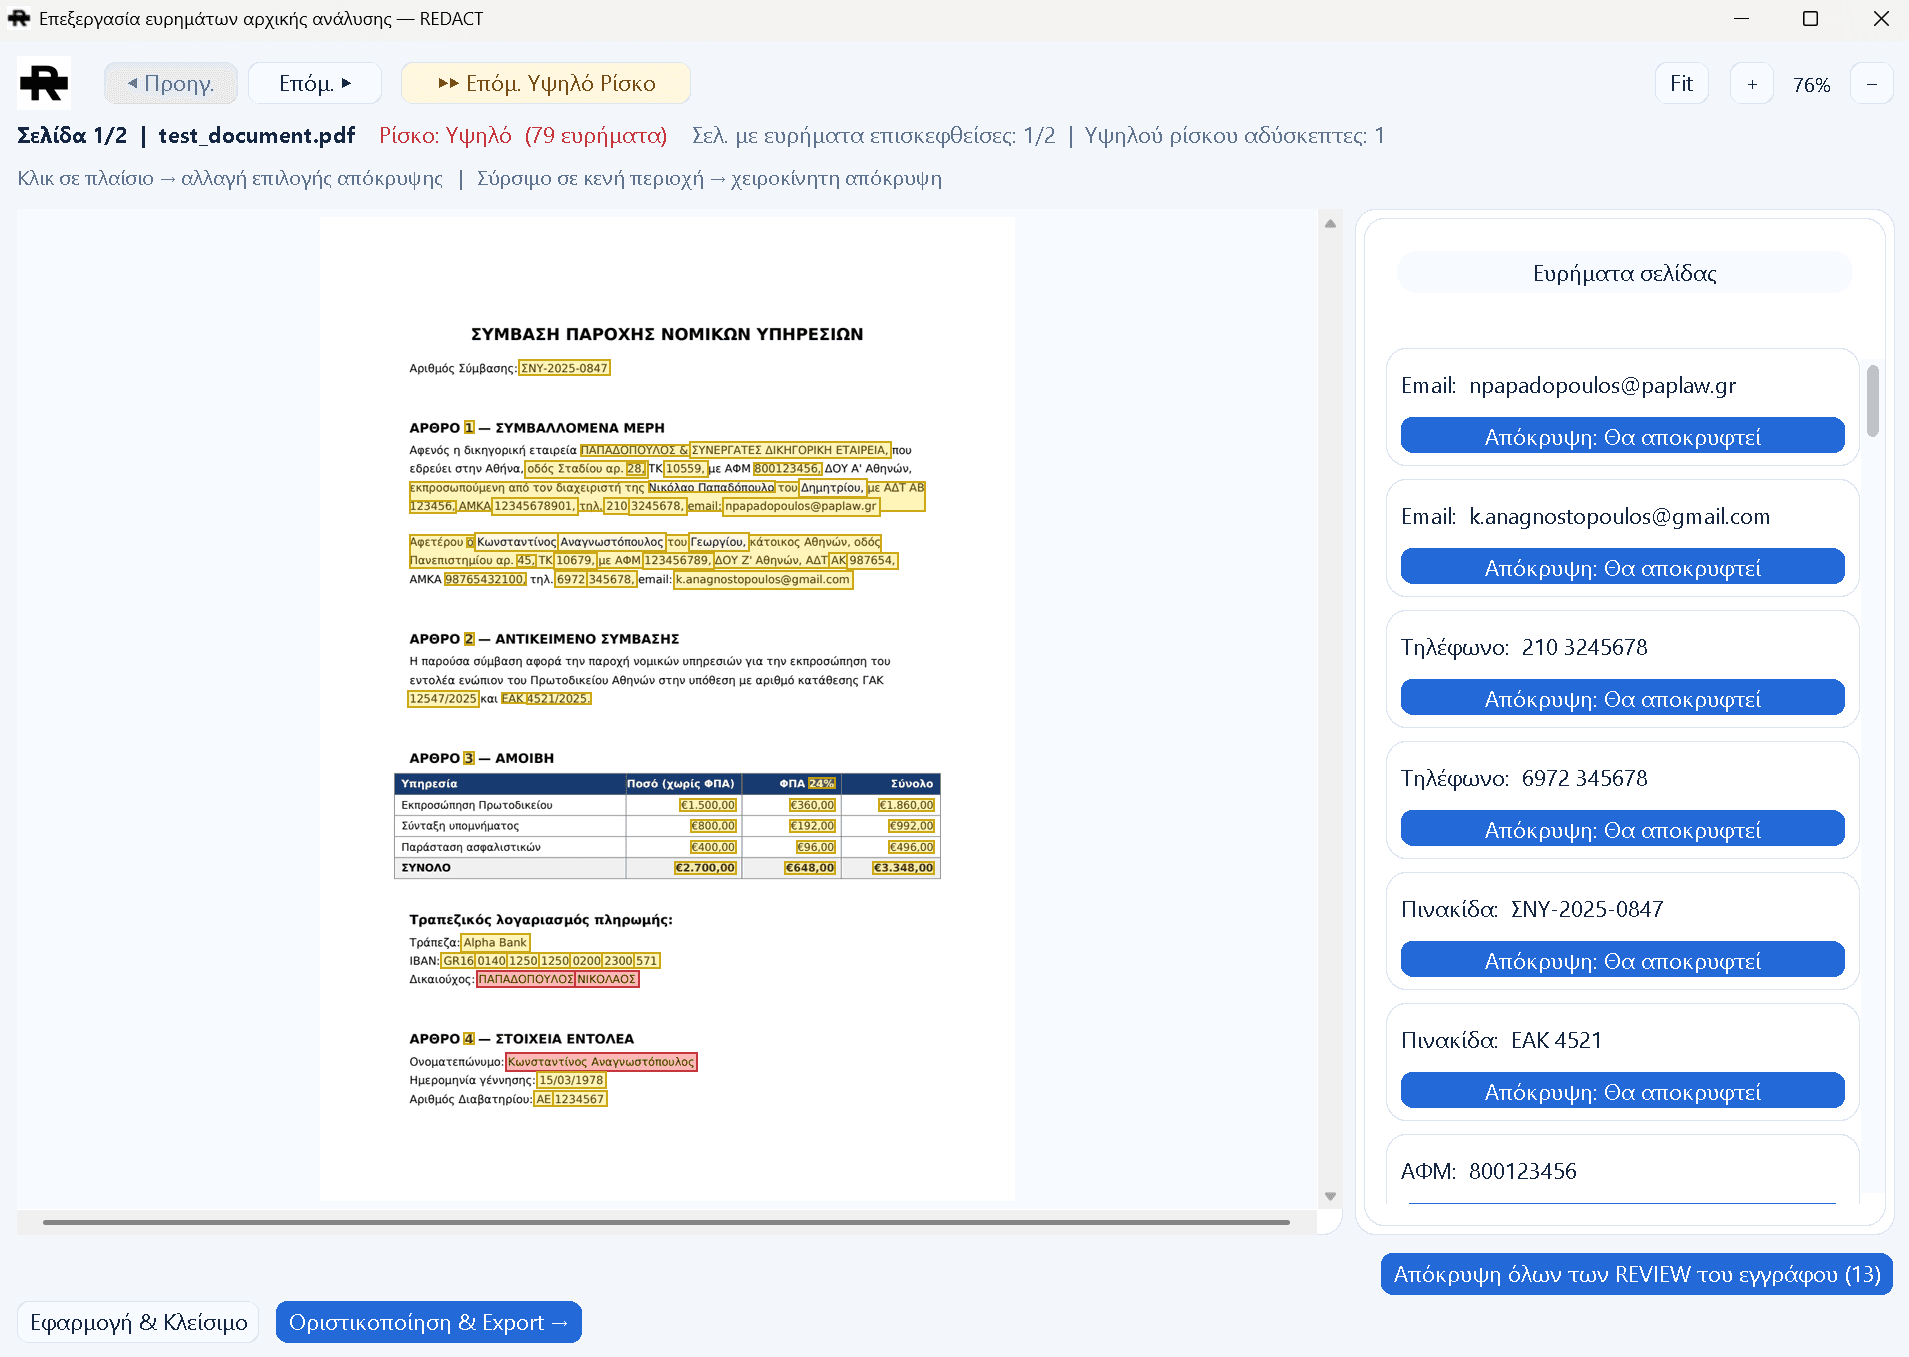The width and height of the screenshot is (1909, 1357).
Task: Go to next page with Επόμ. button
Action: tap(315, 83)
